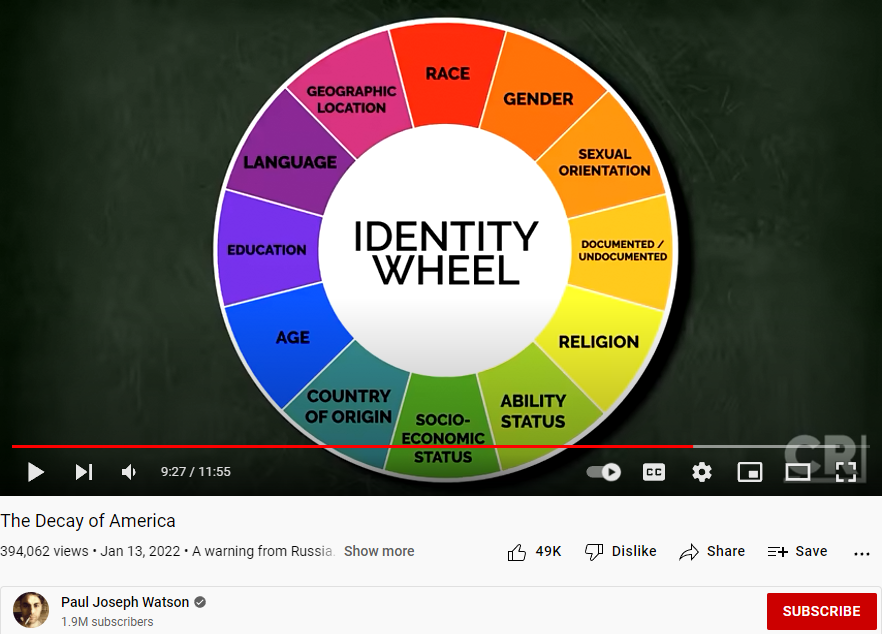Subscribe to Paul Joseph Watson
The image size is (882, 634).
tap(821, 611)
